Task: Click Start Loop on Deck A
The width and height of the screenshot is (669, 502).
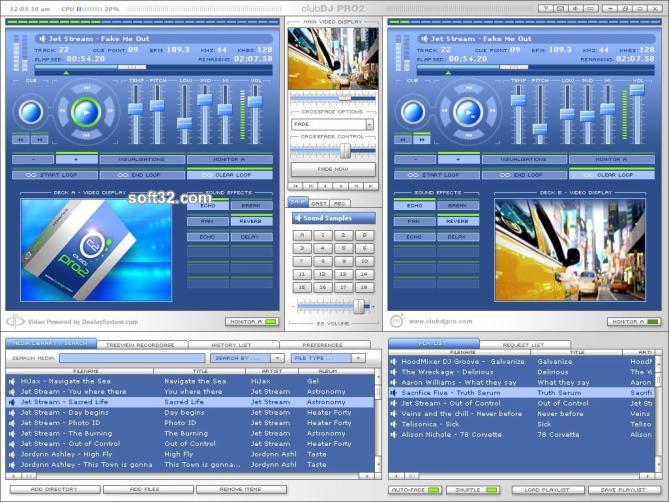Action: (x=55, y=175)
